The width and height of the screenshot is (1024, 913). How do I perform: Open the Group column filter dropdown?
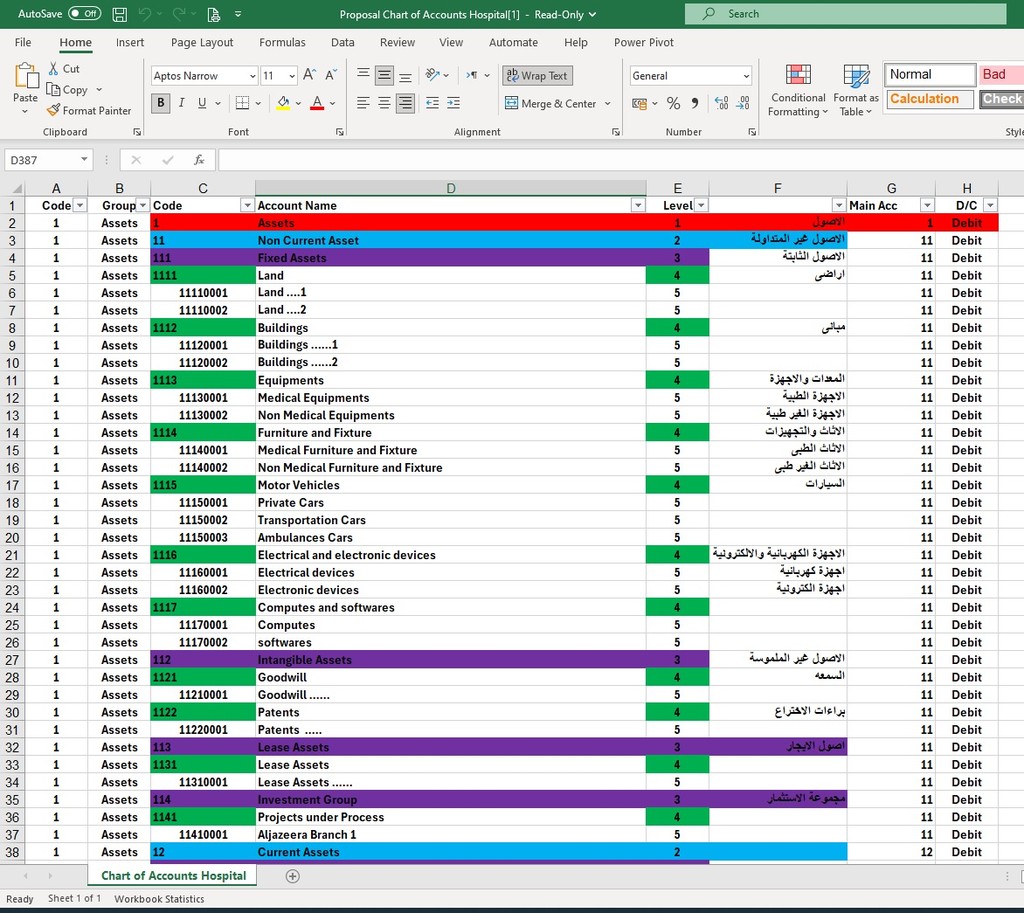click(142, 206)
